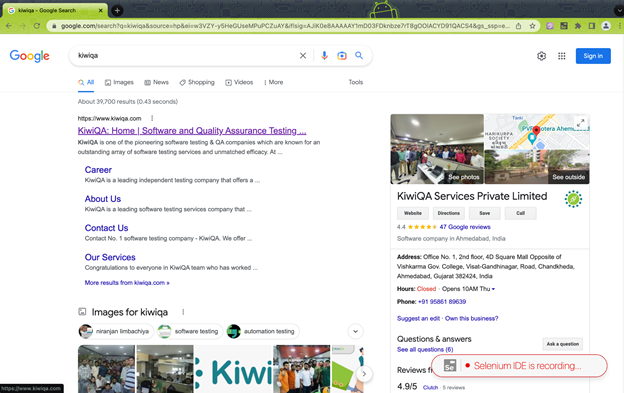Open Clutch reviews link
This screenshot has width=624, height=393.
pyautogui.click(x=430, y=387)
